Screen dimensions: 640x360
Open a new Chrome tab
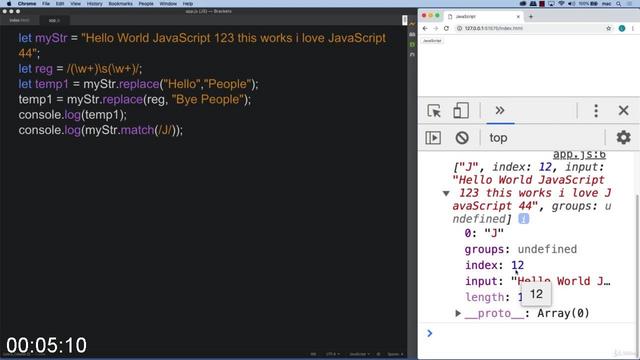531,17
